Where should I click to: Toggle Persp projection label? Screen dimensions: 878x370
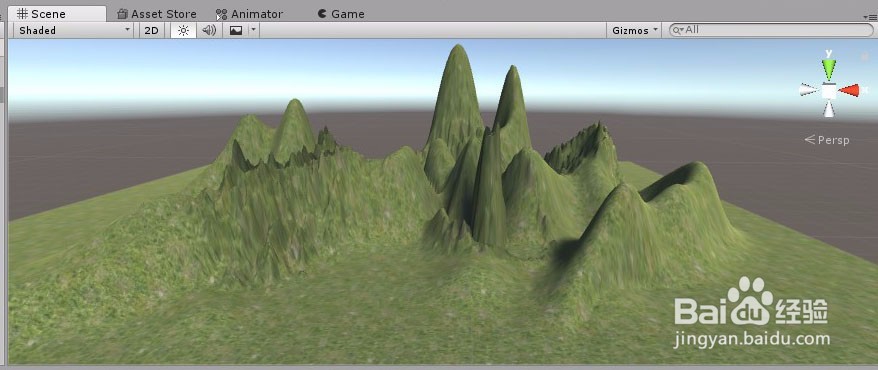point(827,140)
